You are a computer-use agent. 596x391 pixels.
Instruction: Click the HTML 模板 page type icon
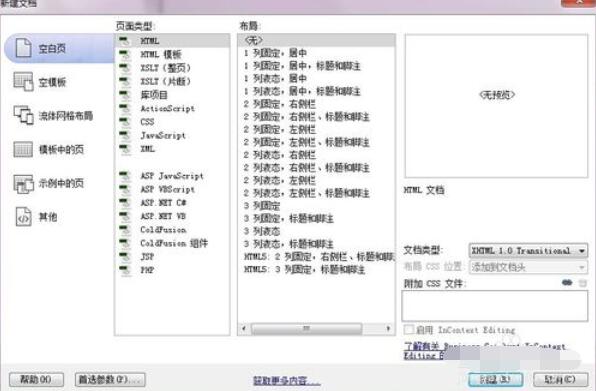pyautogui.click(x=125, y=55)
